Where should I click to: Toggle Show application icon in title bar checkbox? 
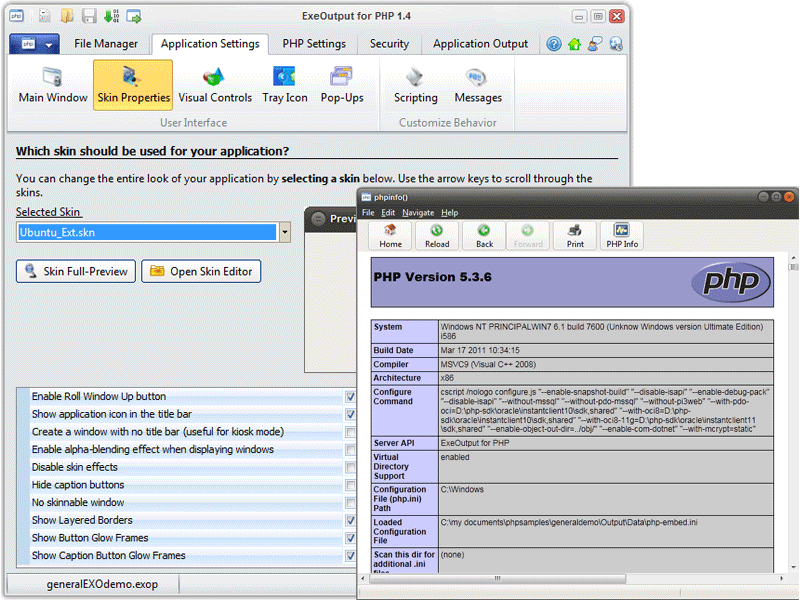pyautogui.click(x=351, y=414)
